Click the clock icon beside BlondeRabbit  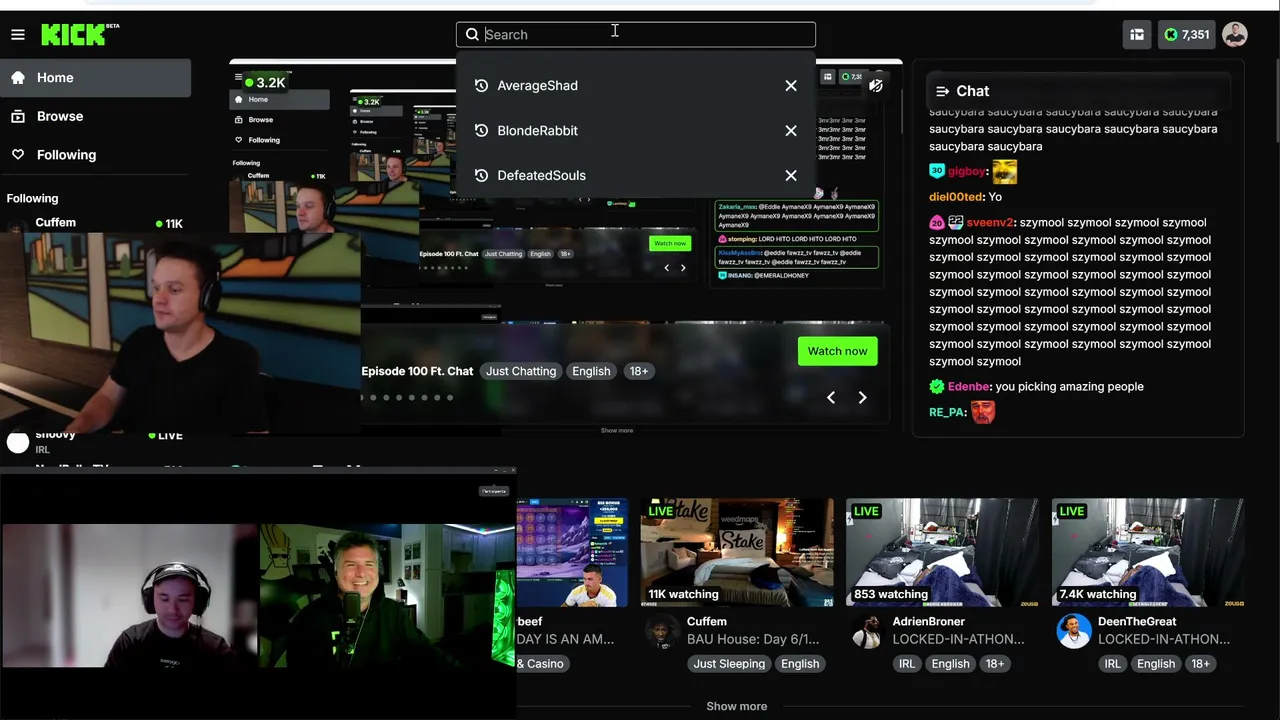[x=481, y=131]
